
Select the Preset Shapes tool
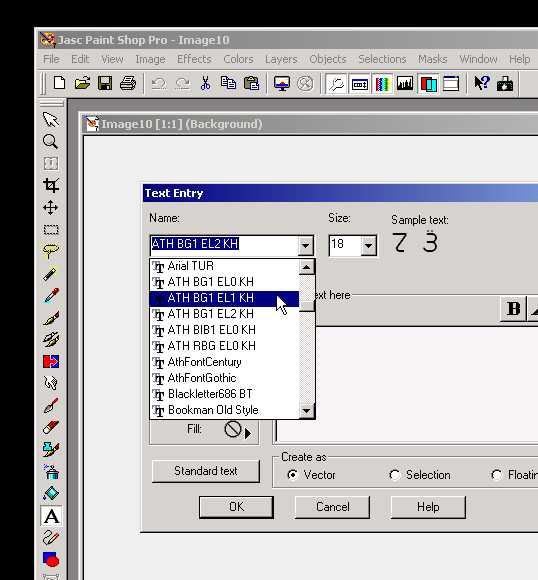51,560
